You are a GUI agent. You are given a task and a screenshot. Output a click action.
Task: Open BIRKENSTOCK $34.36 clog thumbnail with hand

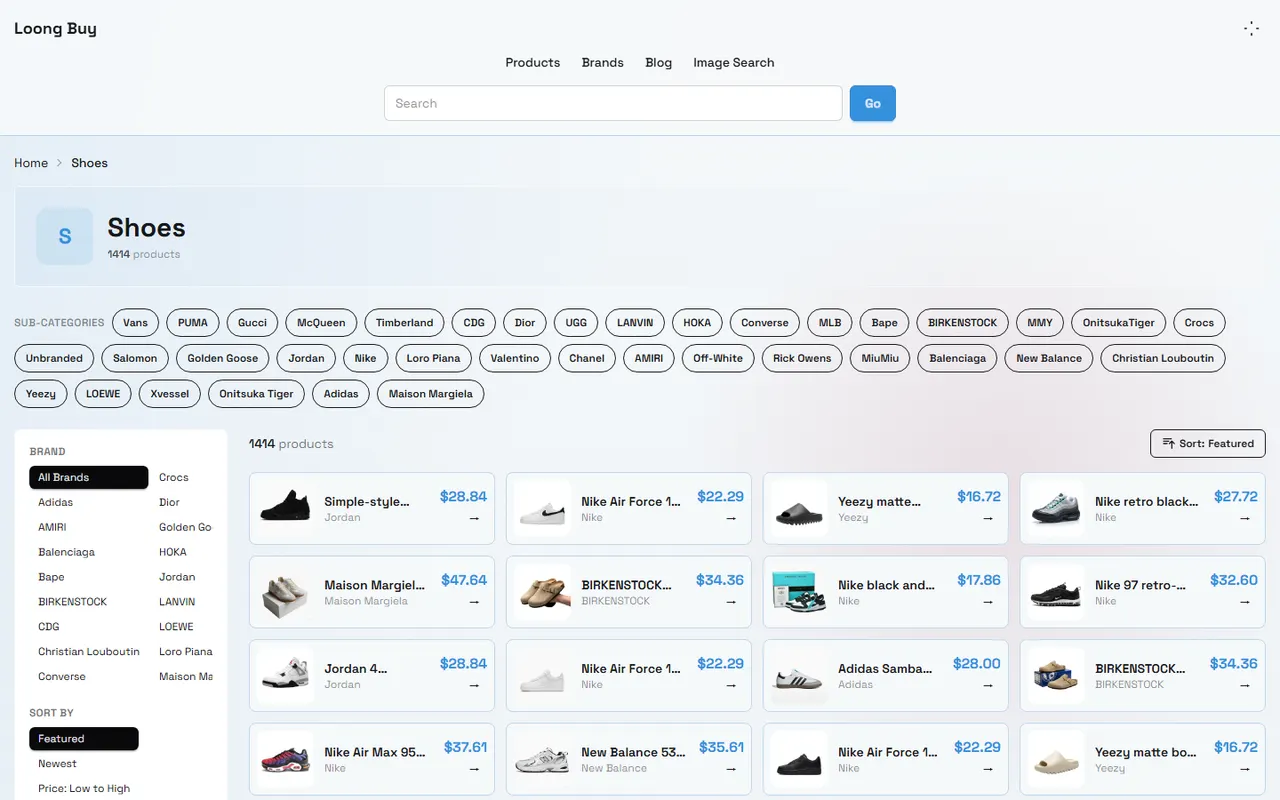click(542, 592)
